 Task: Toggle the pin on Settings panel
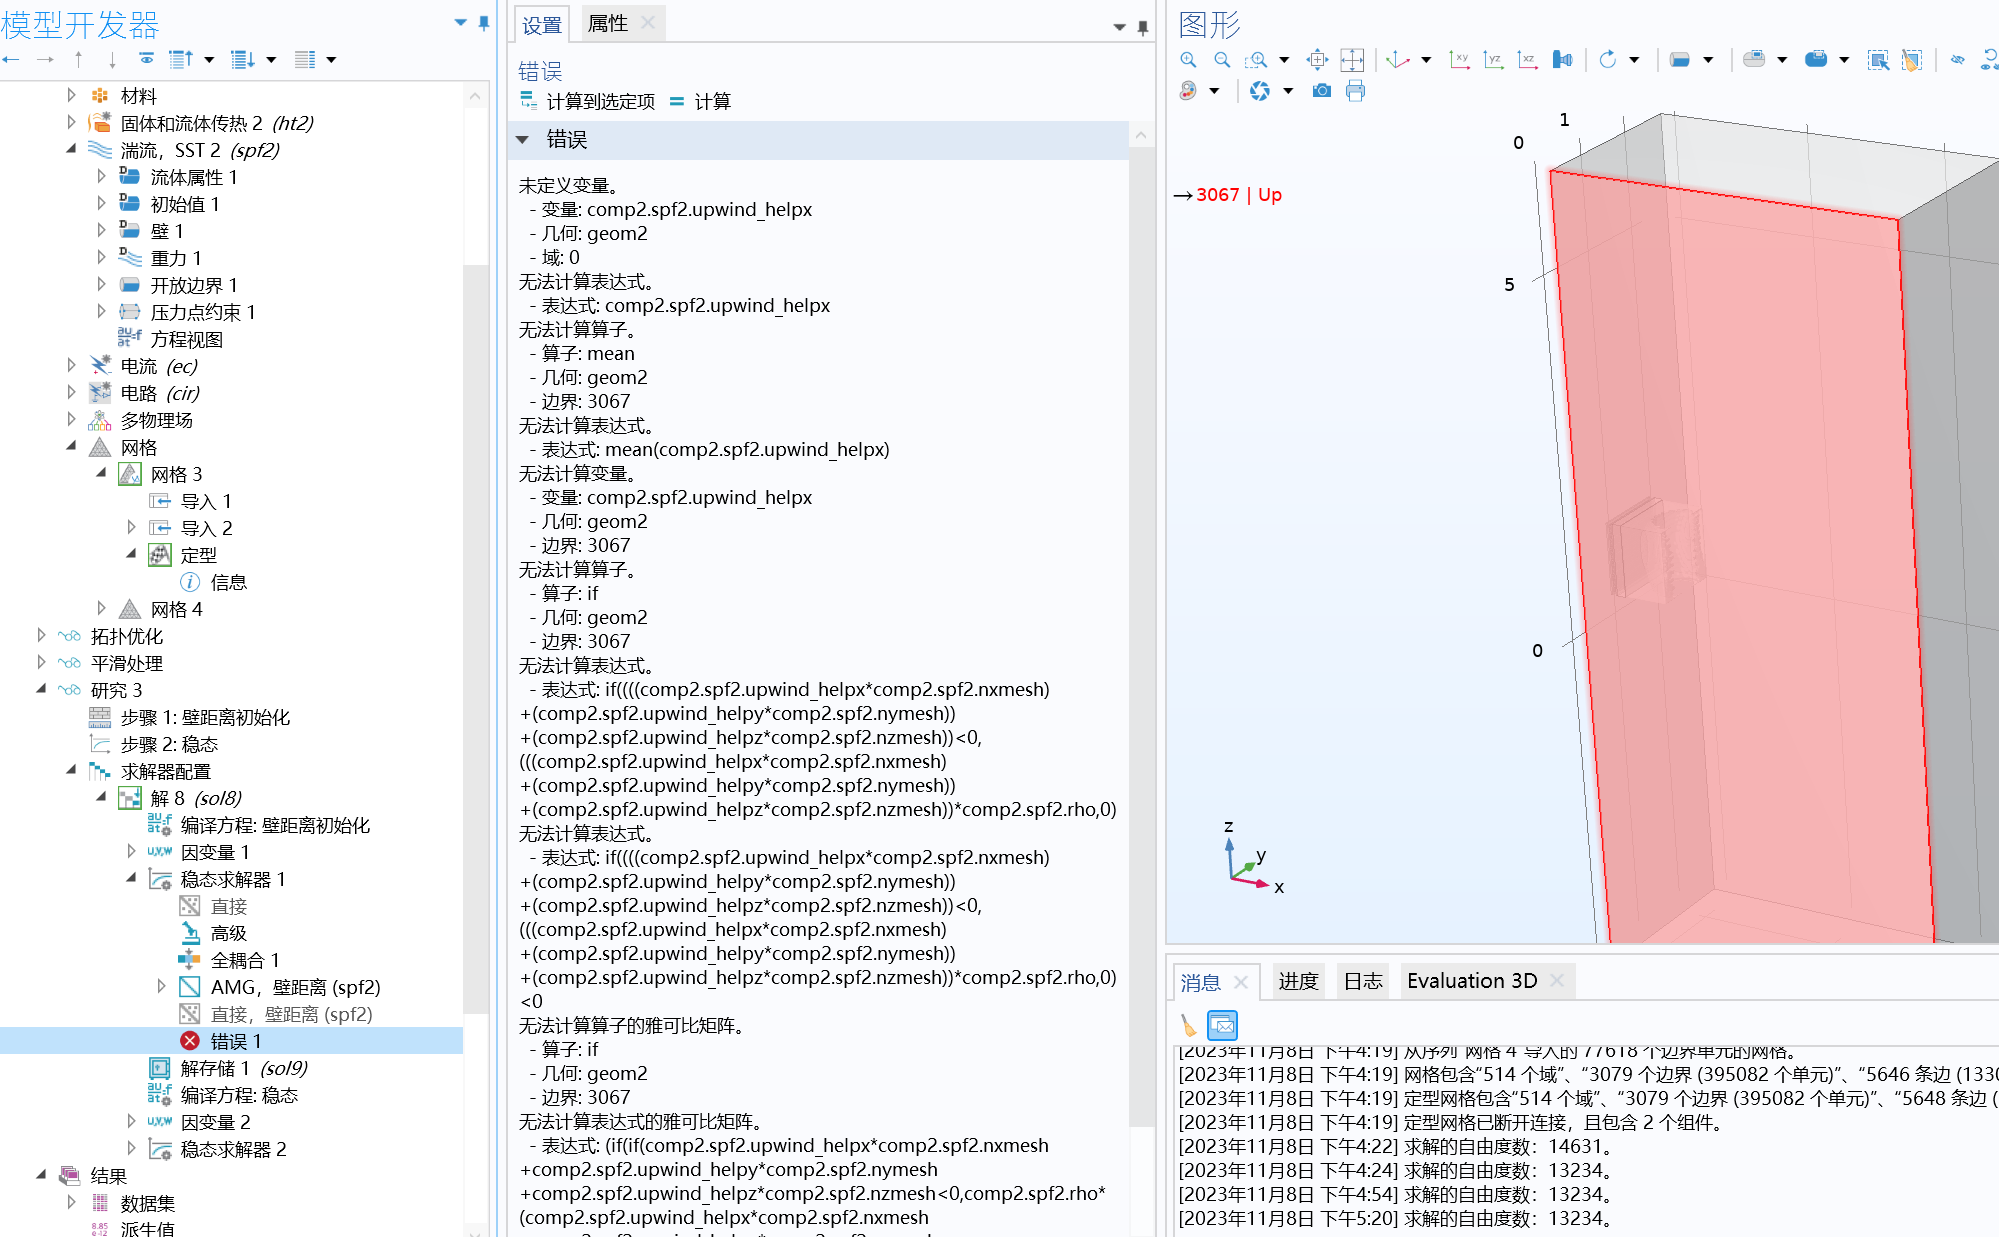1143,27
